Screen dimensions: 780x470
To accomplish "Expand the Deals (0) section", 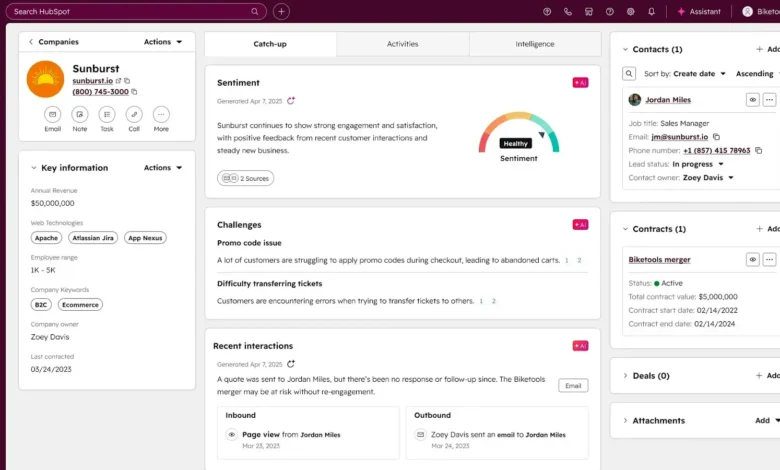I will [x=625, y=376].
